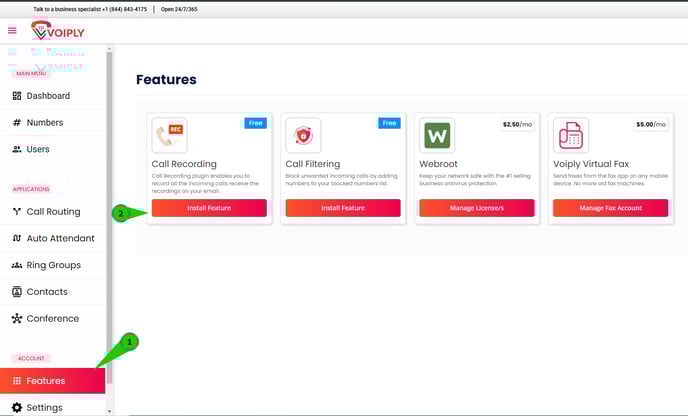
Task: Select Conference in sidebar
Action: (53, 319)
